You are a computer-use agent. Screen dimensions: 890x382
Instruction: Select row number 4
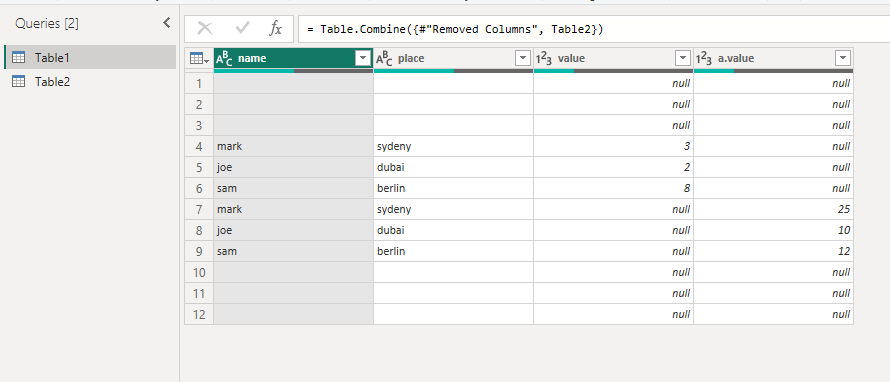point(199,146)
